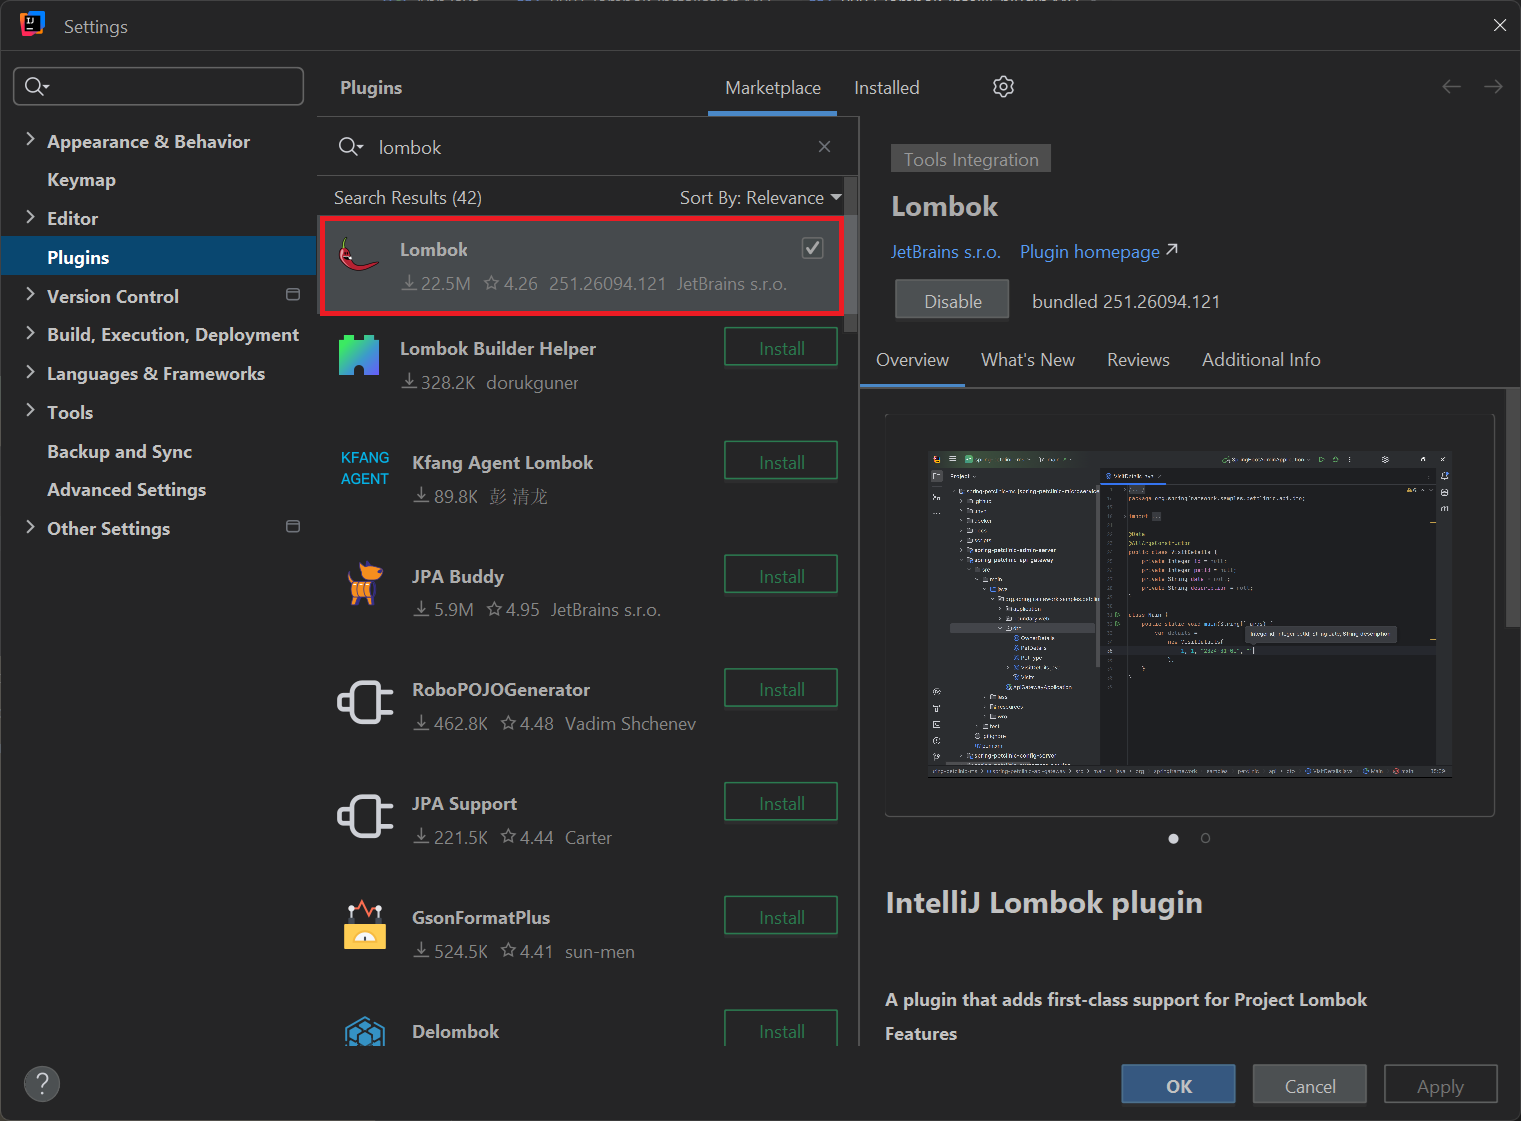Expand Build, Execution, Deployment section

point(29,334)
